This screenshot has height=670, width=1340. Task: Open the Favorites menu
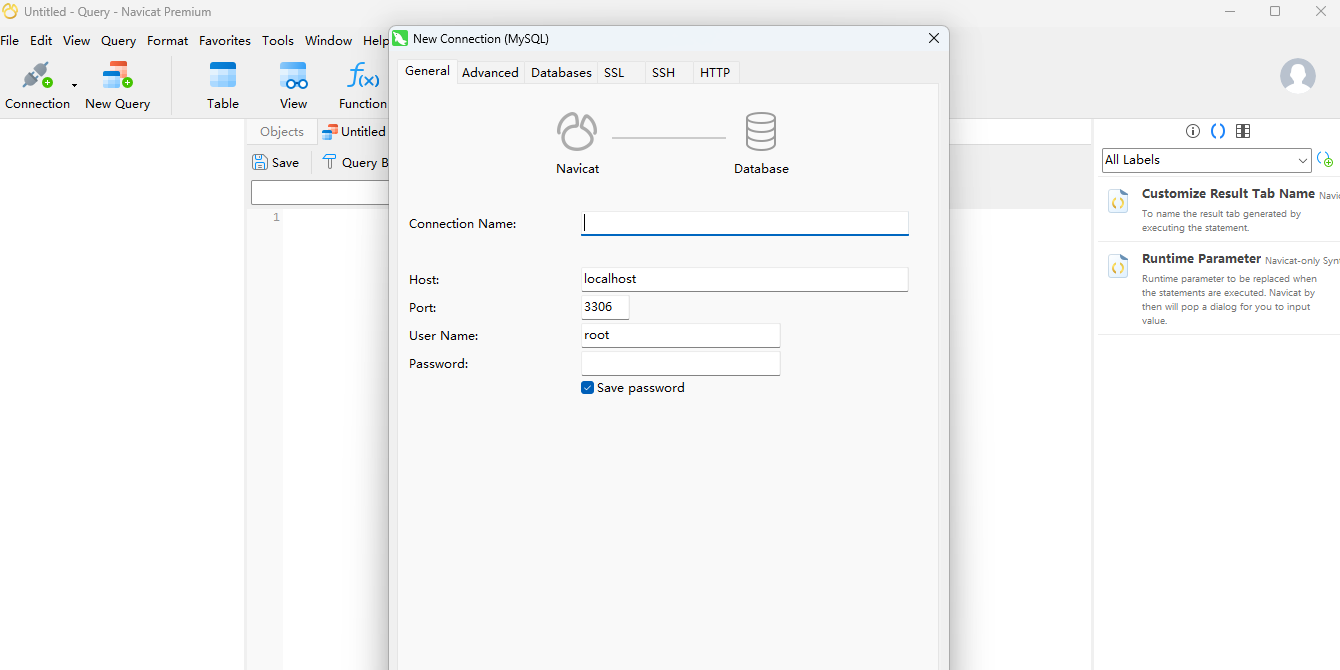point(224,41)
